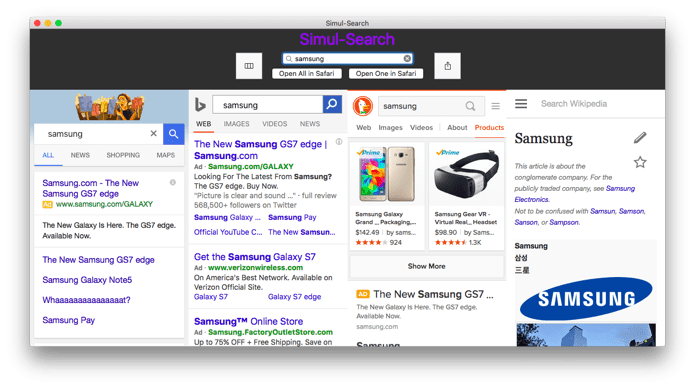Open Samsung Gear VR product card
Screen dimensions: 695x389
coord(466,196)
